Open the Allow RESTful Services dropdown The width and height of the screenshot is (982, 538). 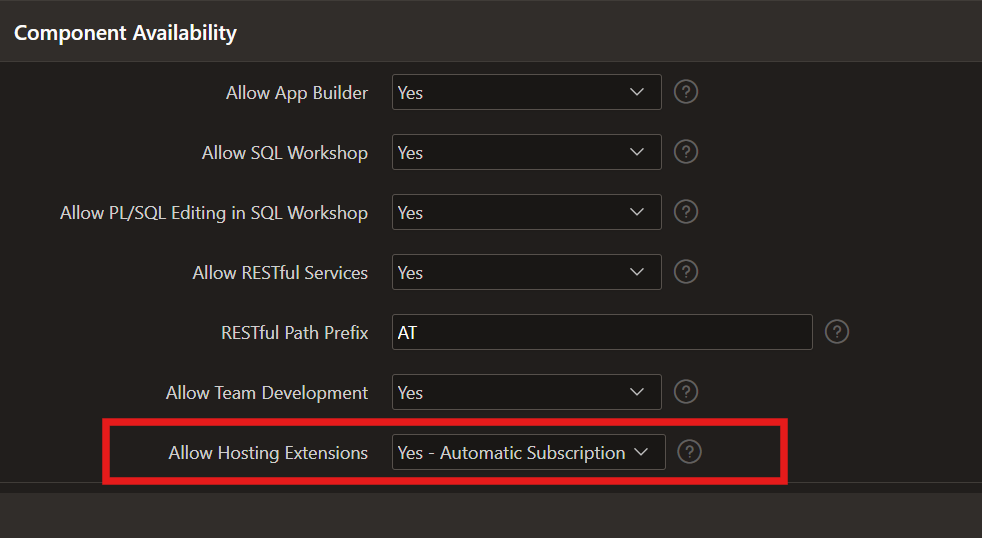point(526,272)
